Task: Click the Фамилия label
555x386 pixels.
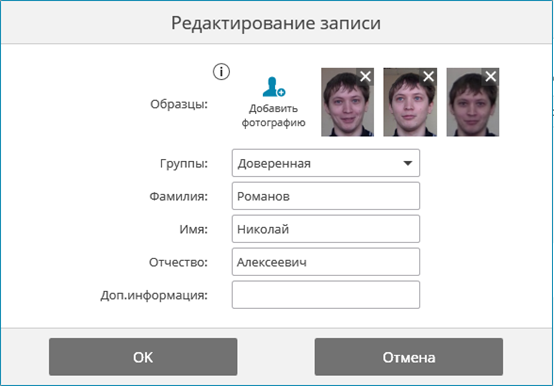Action: click(x=178, y=196)
